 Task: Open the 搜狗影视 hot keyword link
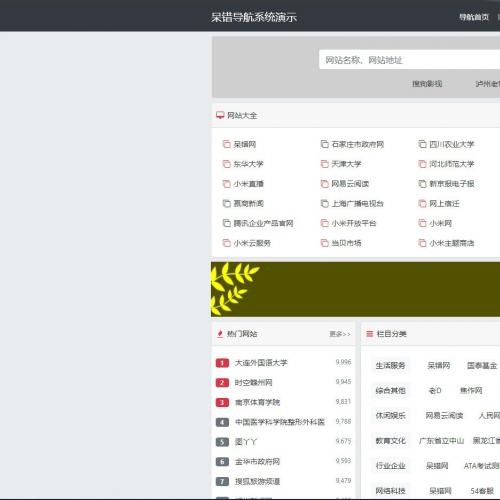tap(427, 84)
